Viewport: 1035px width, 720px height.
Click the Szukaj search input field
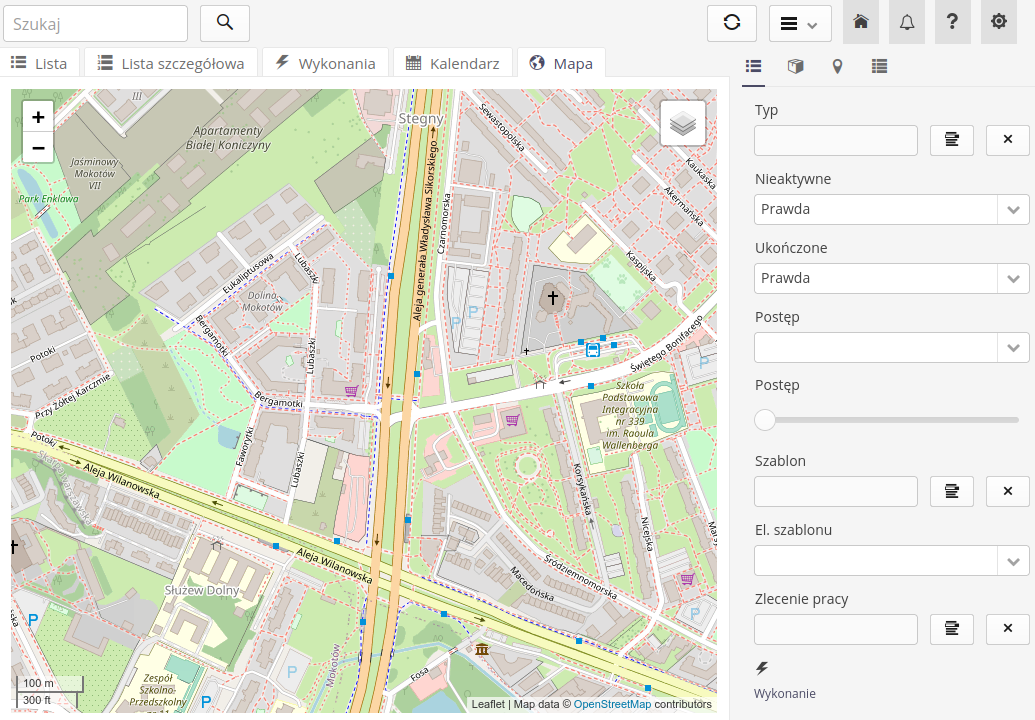coord(95,23)
